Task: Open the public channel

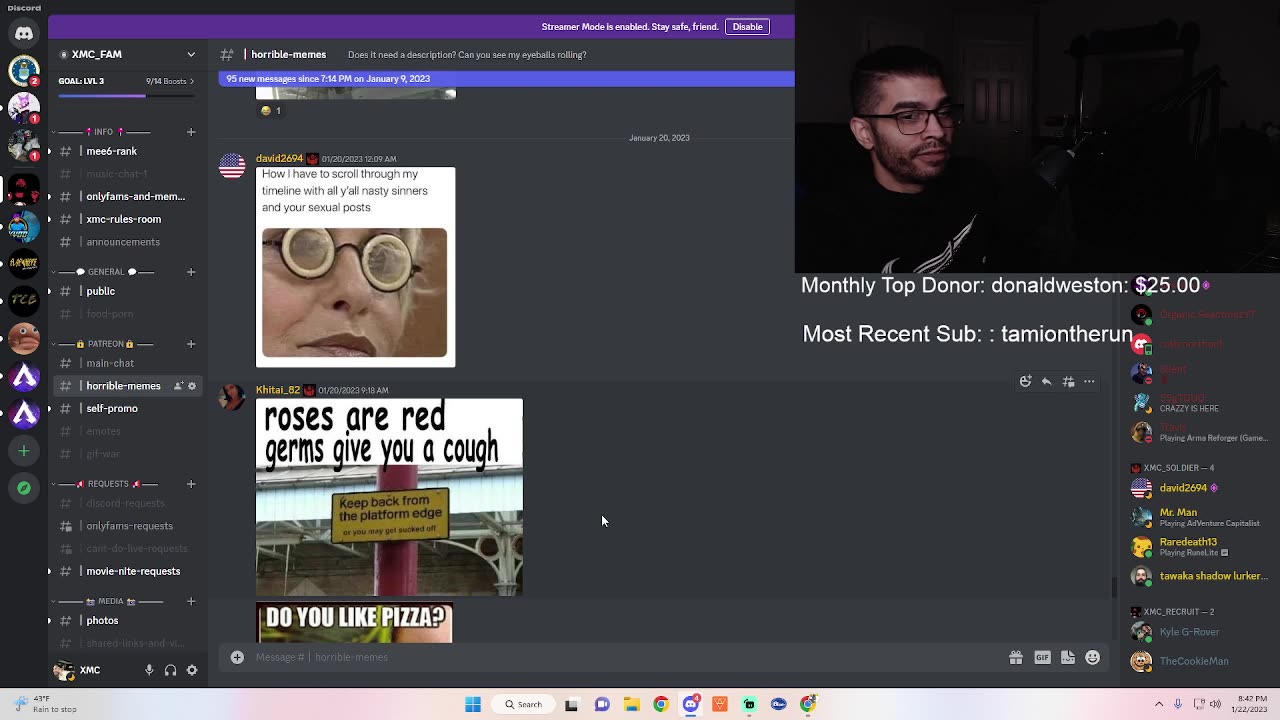Action: [x=127, y=291]
